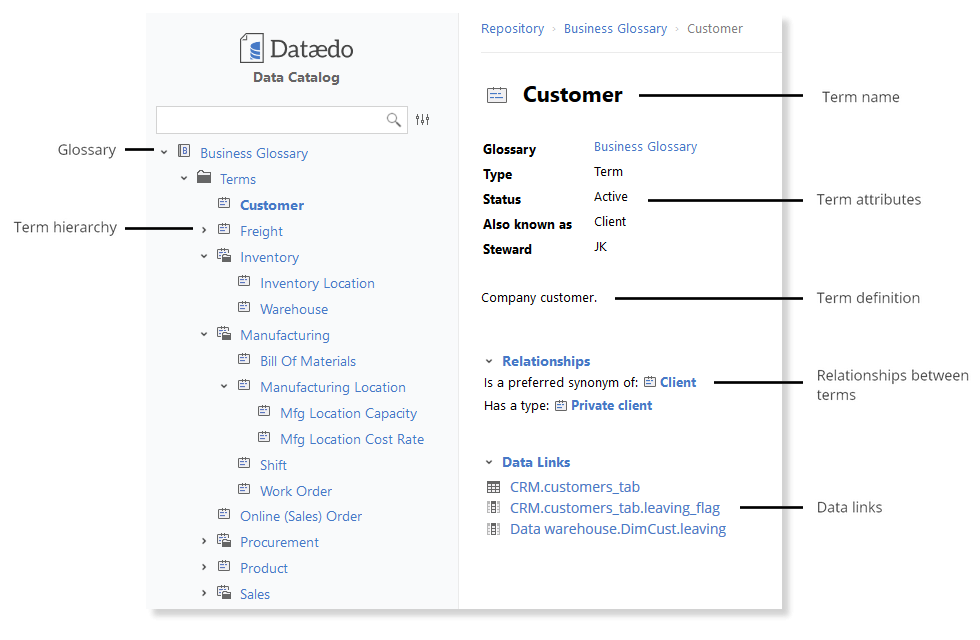Viewport: 980px width, 640px height.
Task: Click the 'Company customer.' definition text
Action: 539,298
